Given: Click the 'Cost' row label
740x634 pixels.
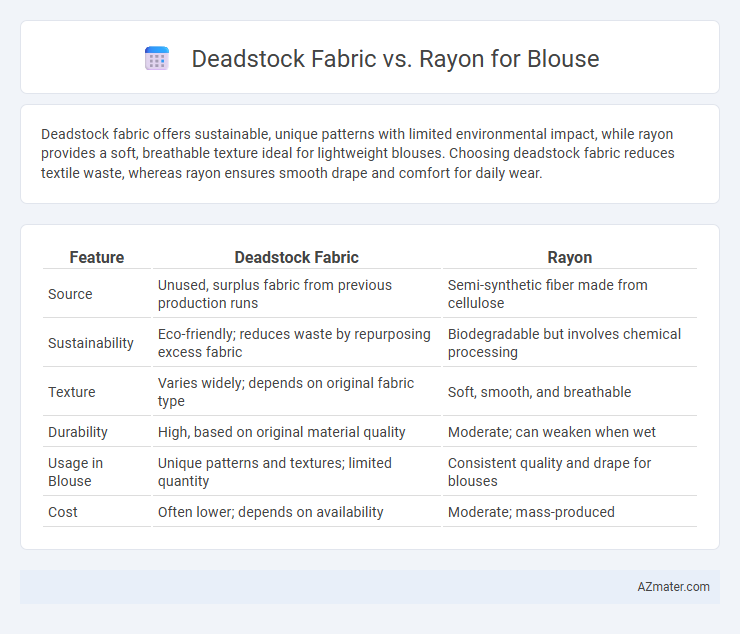Looking at the screenshot, I should (63, 512).
